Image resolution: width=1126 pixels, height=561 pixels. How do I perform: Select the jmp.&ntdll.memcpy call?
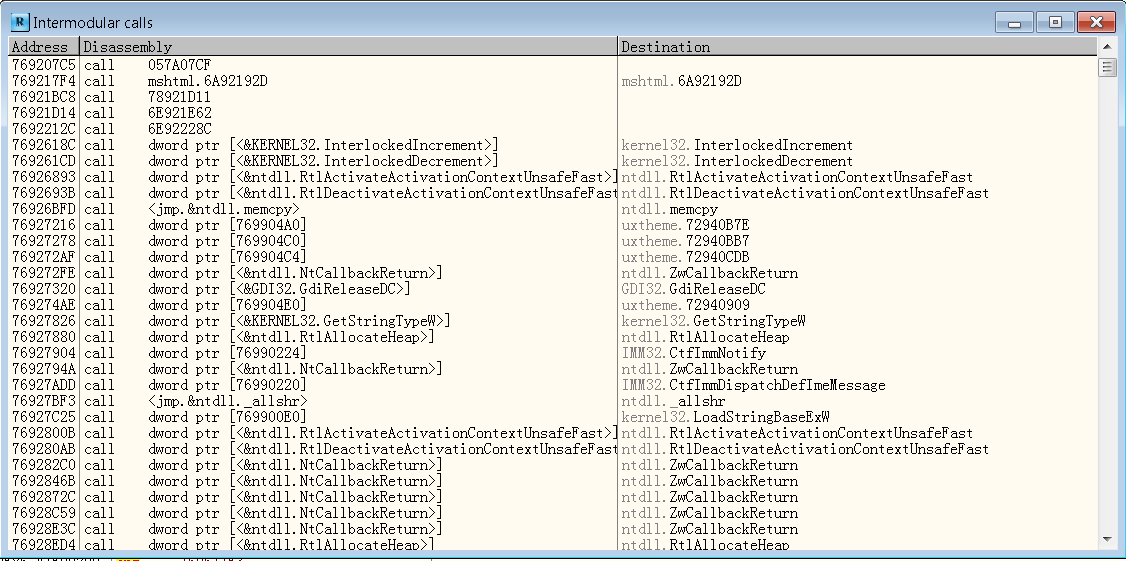192,209
